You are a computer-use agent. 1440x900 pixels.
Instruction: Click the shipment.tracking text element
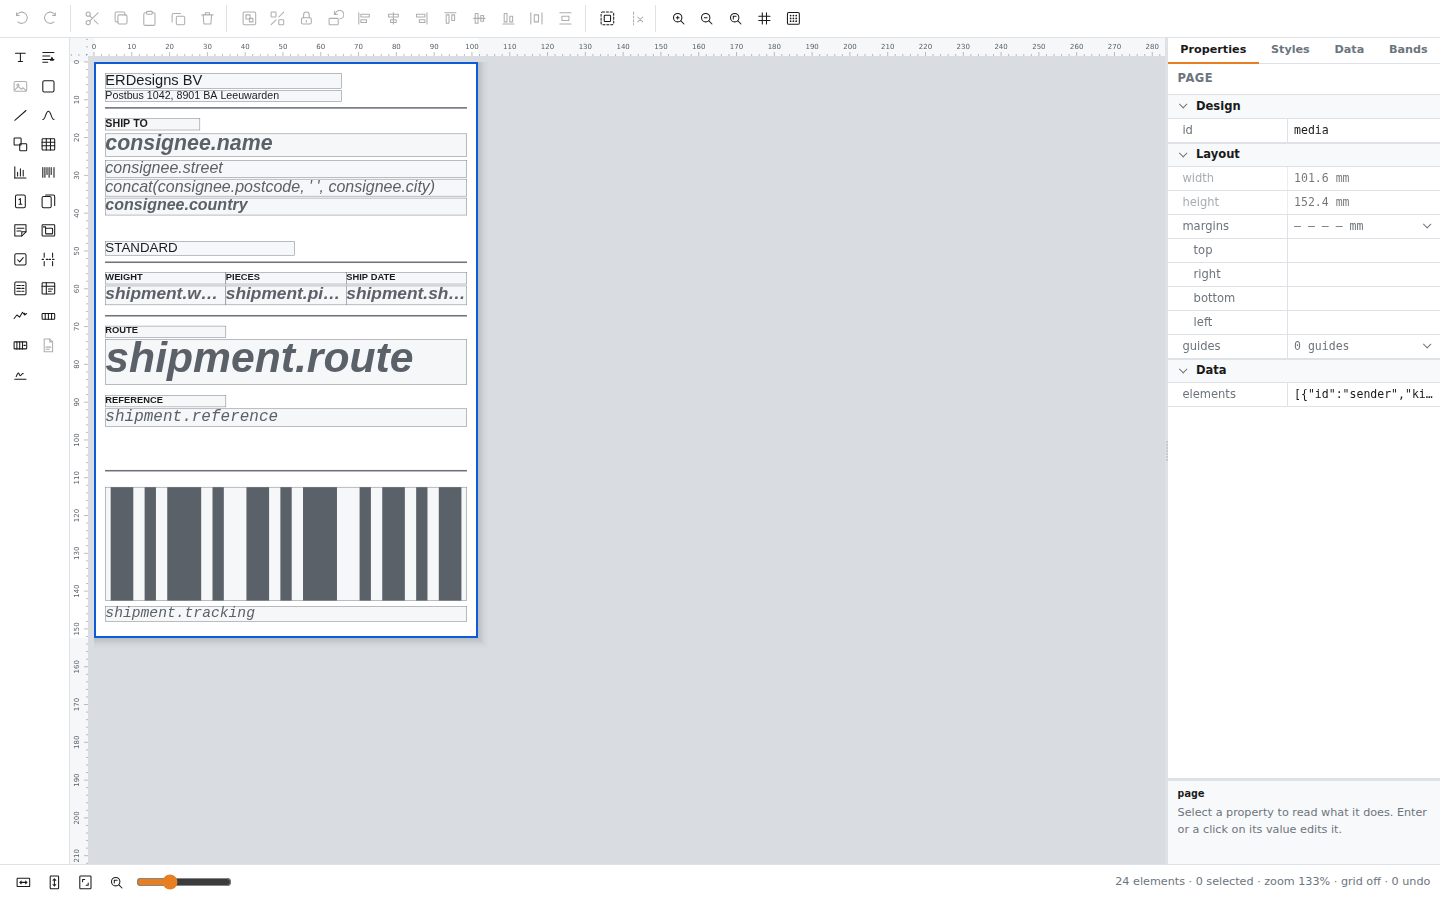(286, 614)
